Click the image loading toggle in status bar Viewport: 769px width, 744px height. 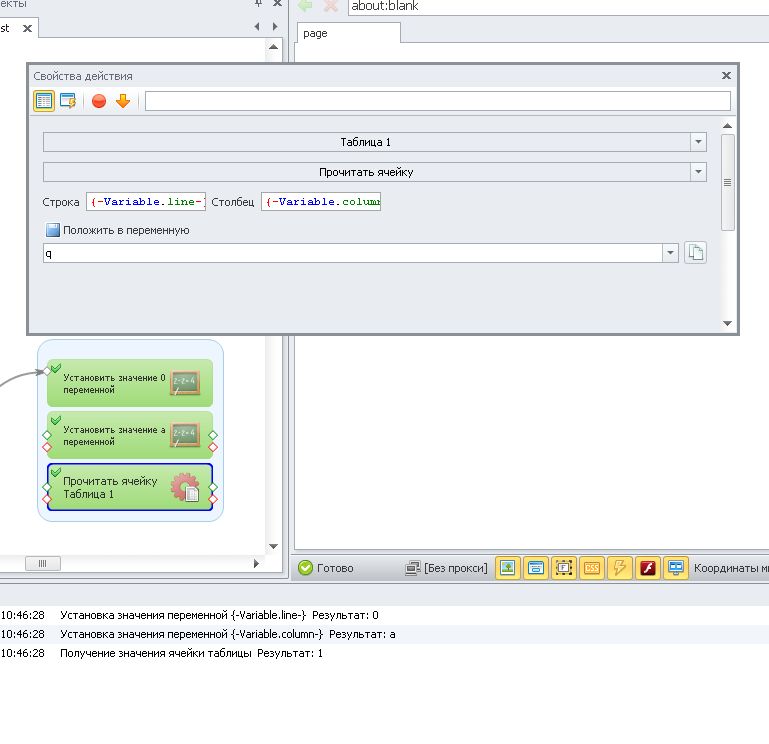(508, 568)
